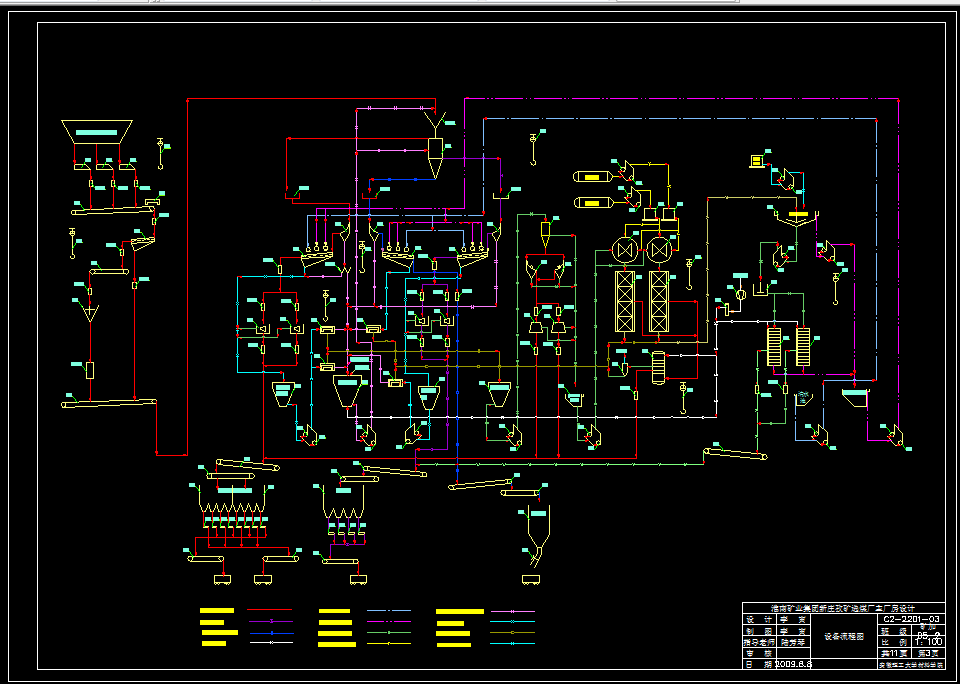960x684 pixels.
Task: Select the right tall cross-braced filter column
Action: click(659, 301)
